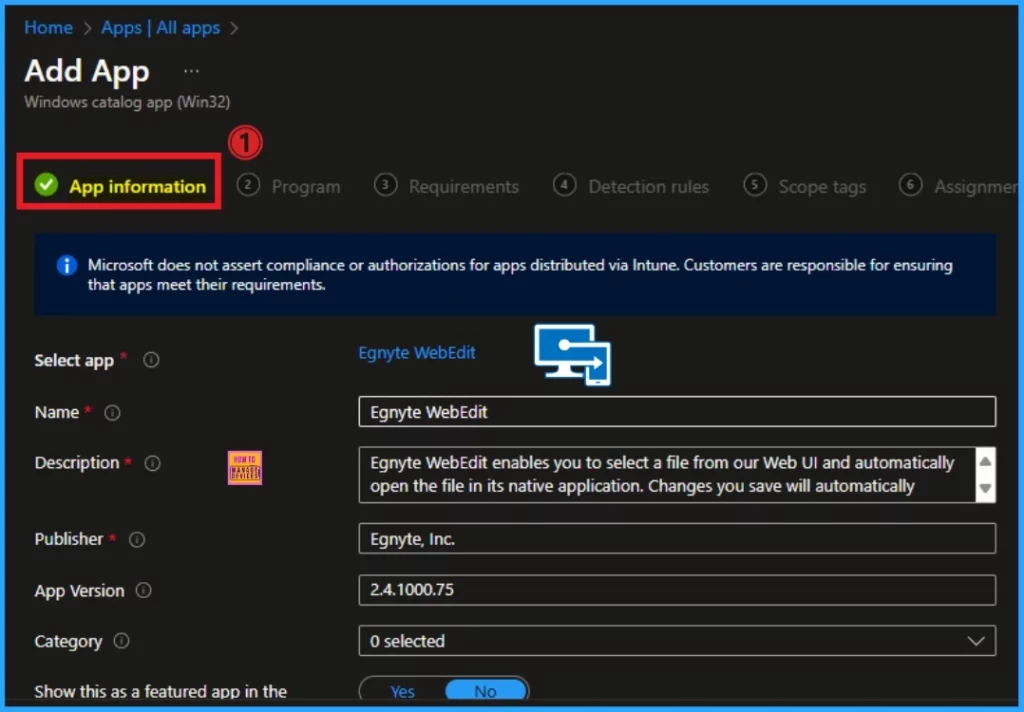Click the Description scroll down arrow
This screenshot has height=712, width=1024.
point(985,488)
